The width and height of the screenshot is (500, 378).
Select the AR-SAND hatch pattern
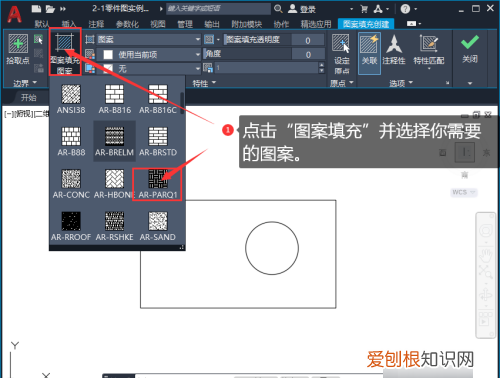pyautogui.click(x=158, y=226)
